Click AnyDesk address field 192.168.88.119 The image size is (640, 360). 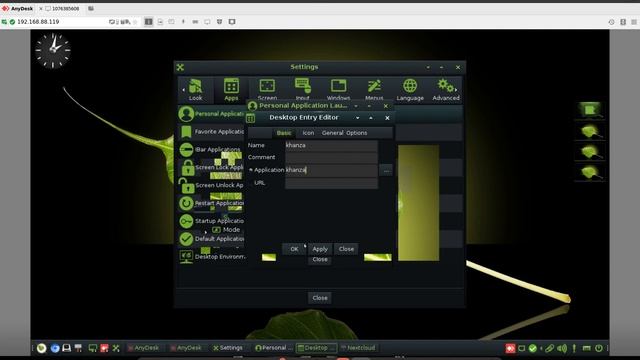point(61,22)
